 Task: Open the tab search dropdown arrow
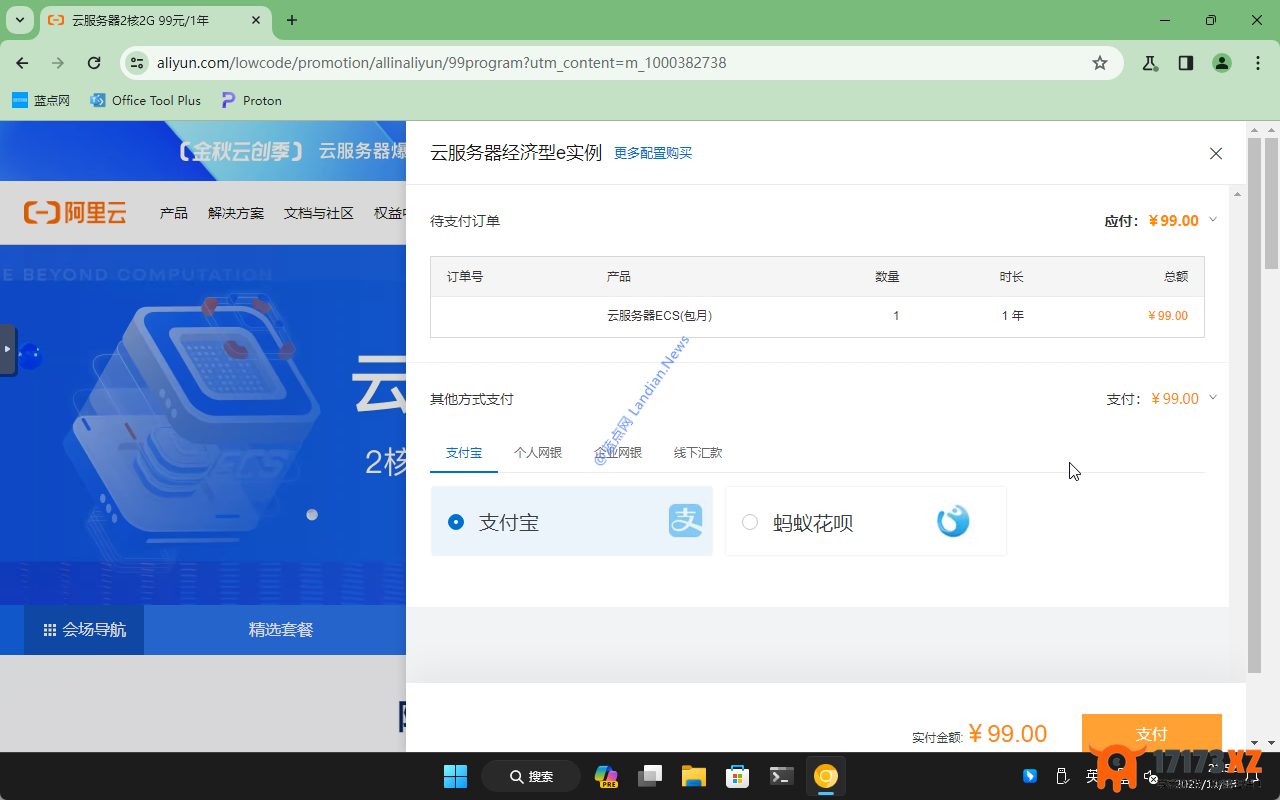click(19, 20)
